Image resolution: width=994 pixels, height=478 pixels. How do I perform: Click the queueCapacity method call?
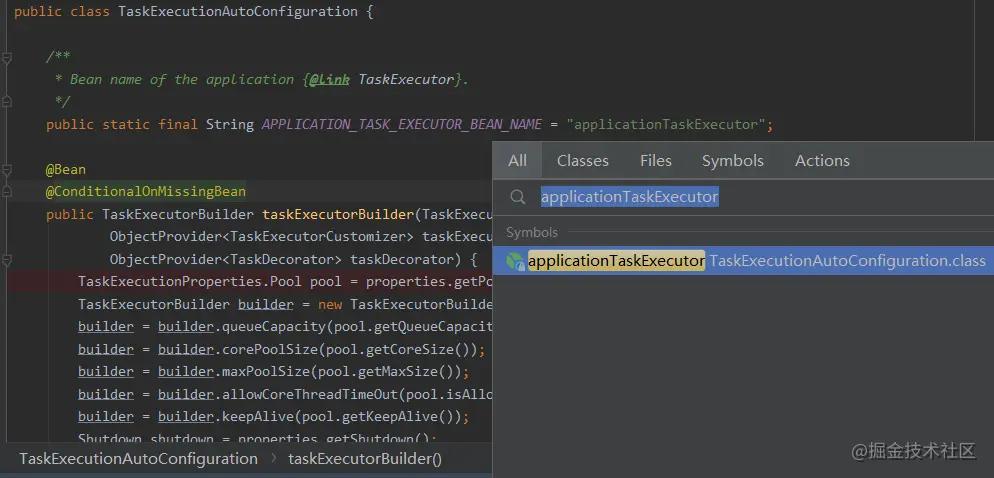[x=273, y=326]
